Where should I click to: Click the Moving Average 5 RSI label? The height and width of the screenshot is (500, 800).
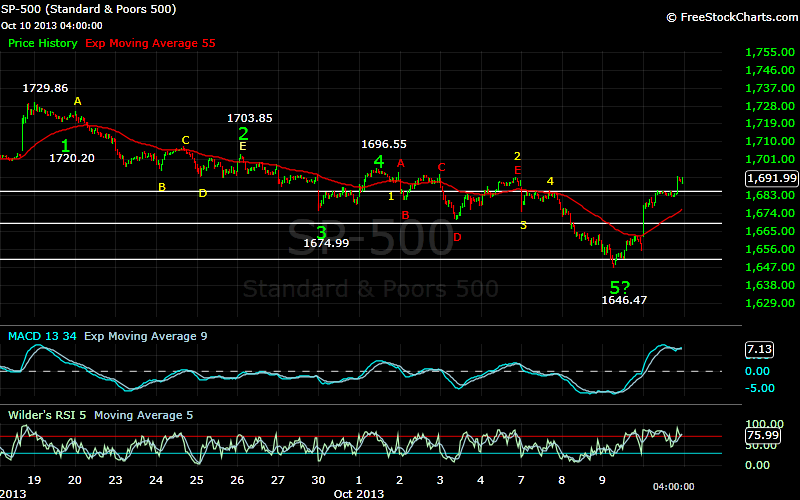coord(144,415)
